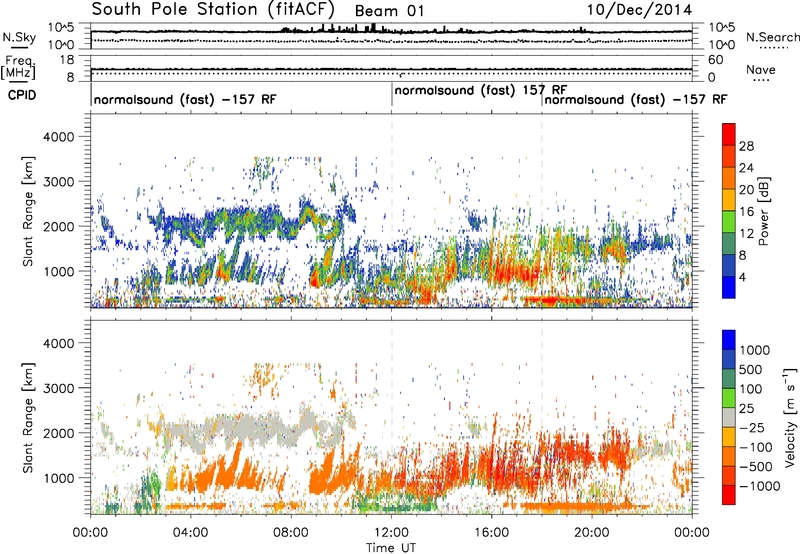
Task: Click the 'normalsound (fast) 157 RF' CPID label
Action: [481, 90]
